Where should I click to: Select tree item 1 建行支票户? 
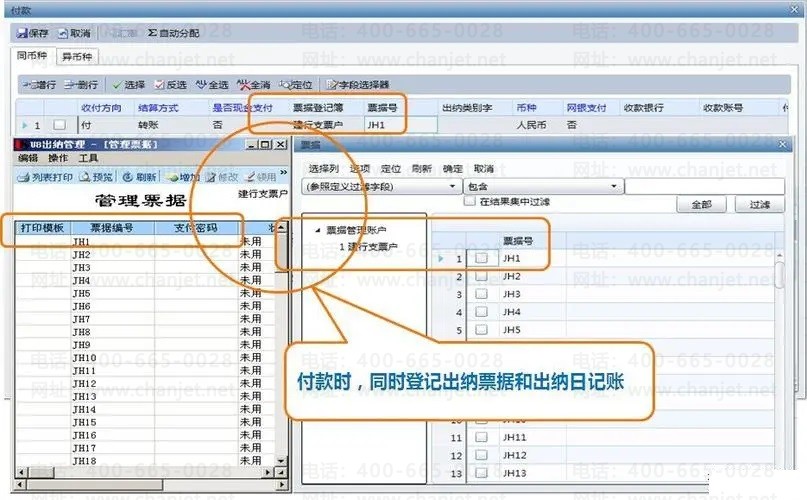tap(368, 247)
